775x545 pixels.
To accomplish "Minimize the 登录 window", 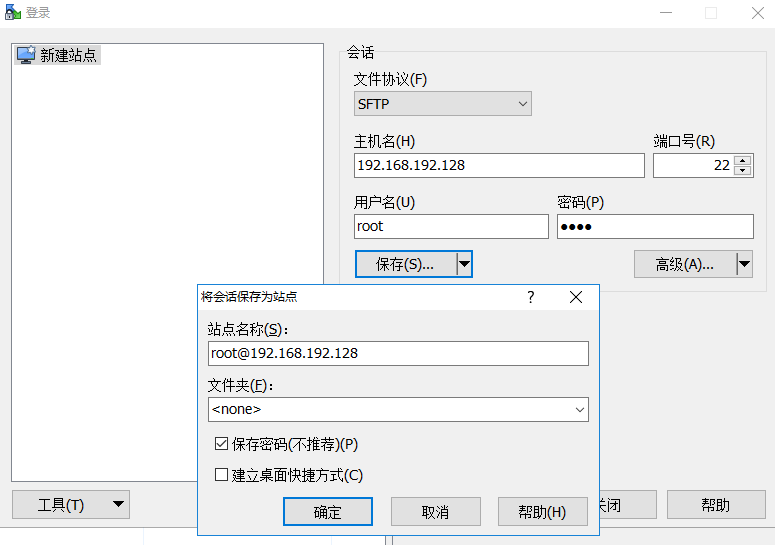I will coord(666,13).
